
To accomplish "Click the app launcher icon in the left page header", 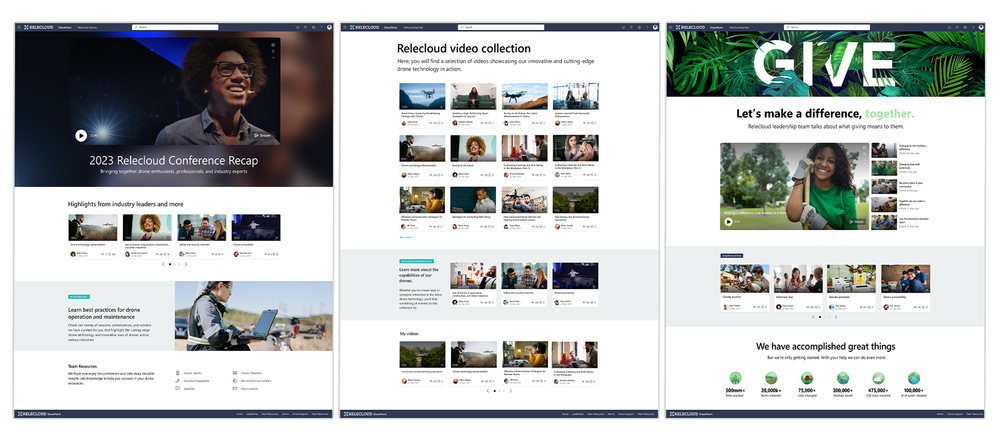I will coord(18,27).
